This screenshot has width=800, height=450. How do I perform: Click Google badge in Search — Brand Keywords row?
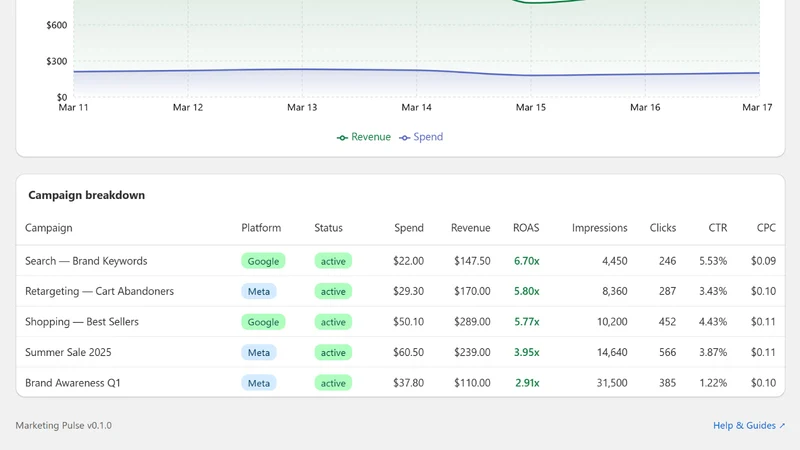[x=263, y=261]
